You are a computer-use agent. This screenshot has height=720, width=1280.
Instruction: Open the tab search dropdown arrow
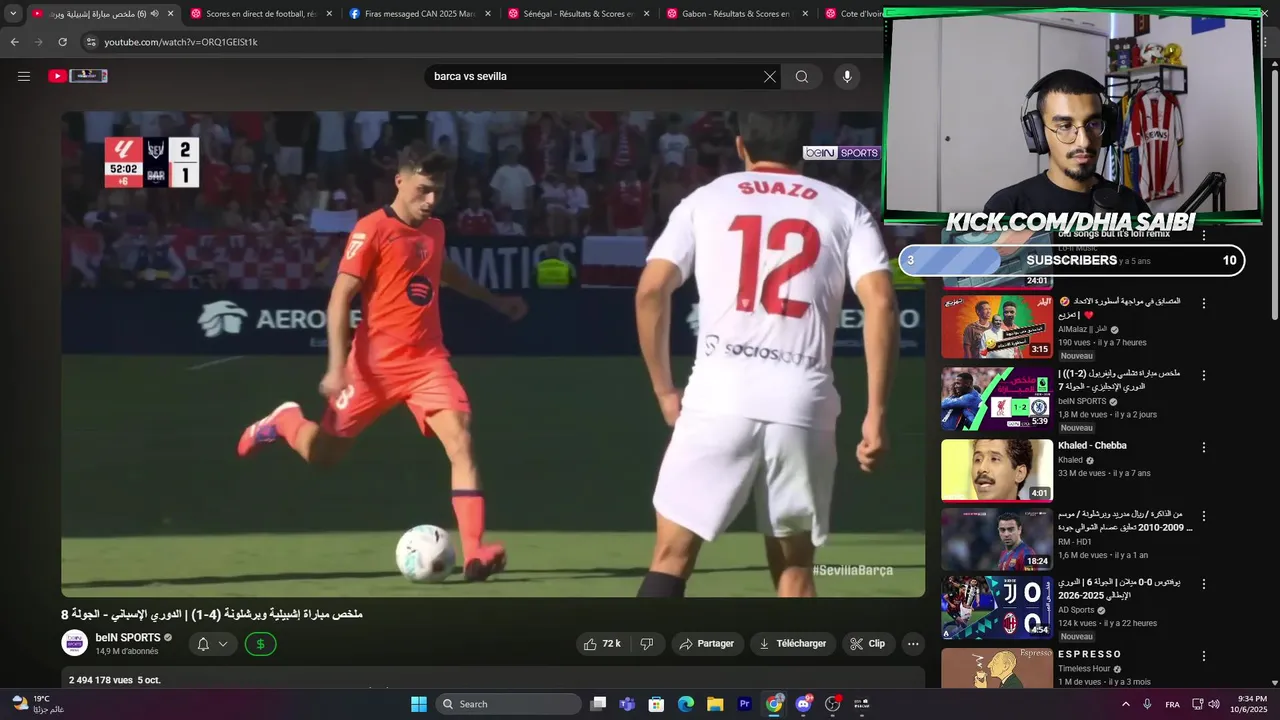(13, 14)
